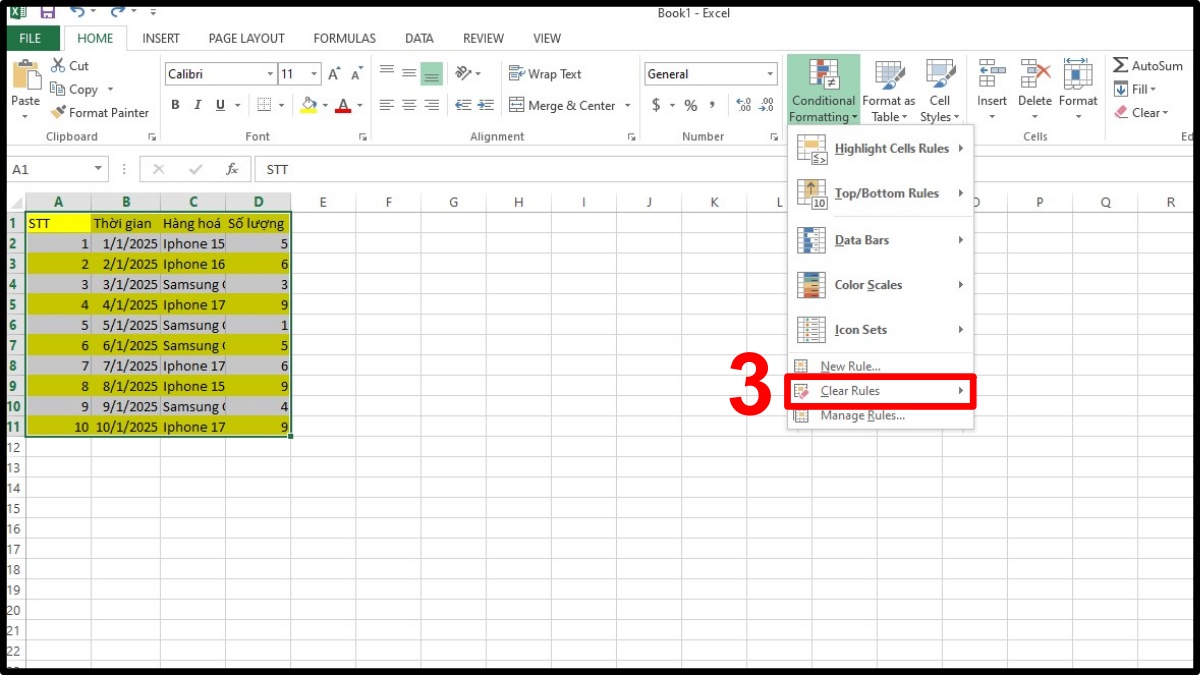
Task: Switch to the PAGE LAYOUT tab
Action: 246,38
